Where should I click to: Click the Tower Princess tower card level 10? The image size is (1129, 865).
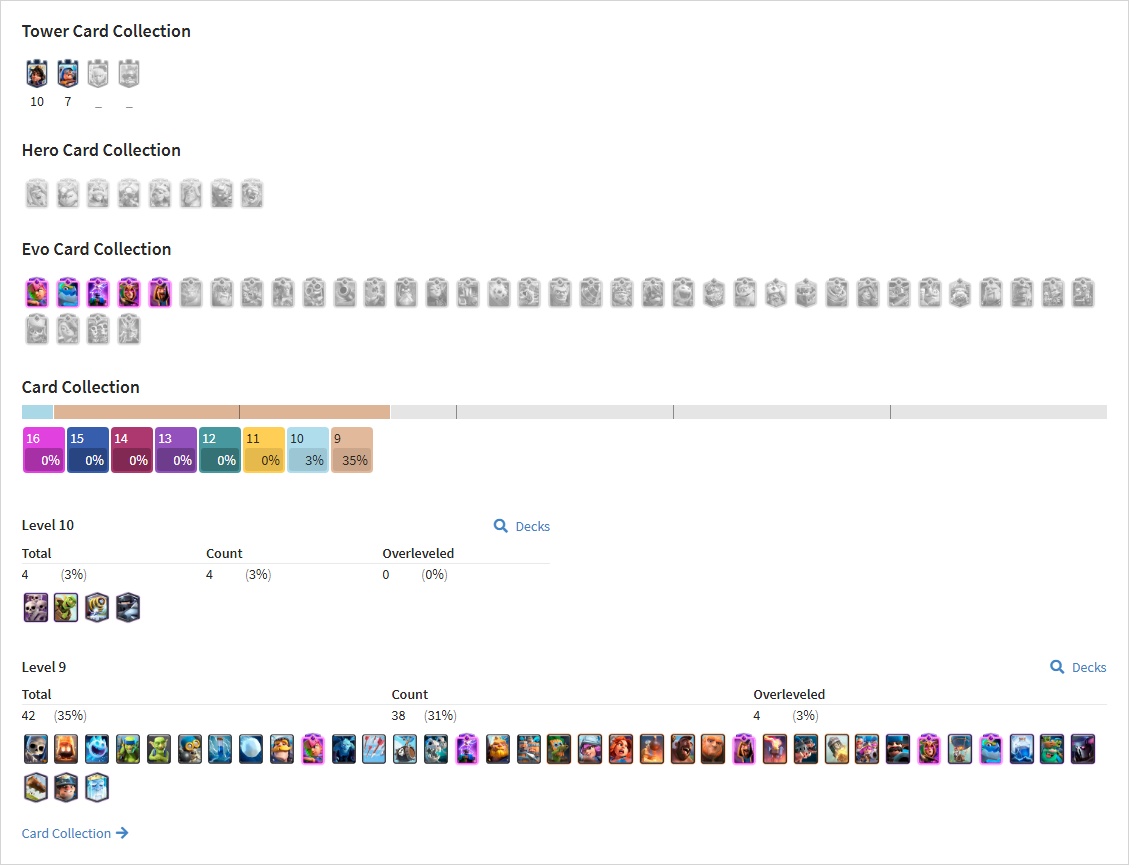(37, 73)
